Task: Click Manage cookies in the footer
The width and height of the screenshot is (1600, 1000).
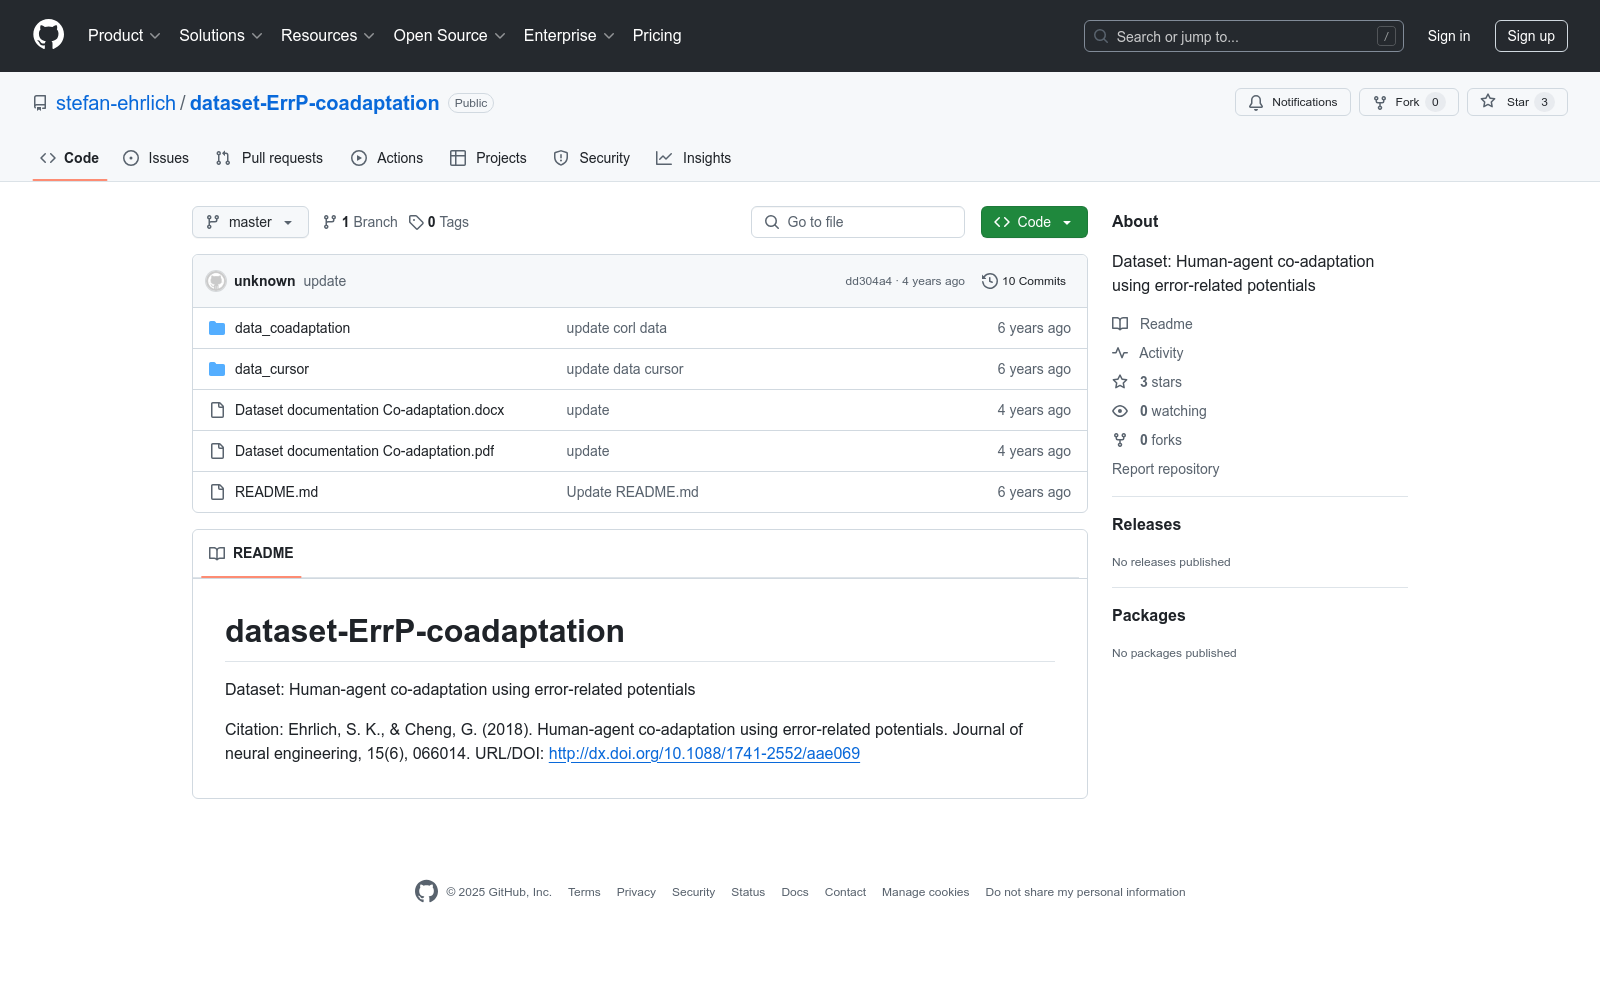Action: pyautogui.click(x=925, y=892)
